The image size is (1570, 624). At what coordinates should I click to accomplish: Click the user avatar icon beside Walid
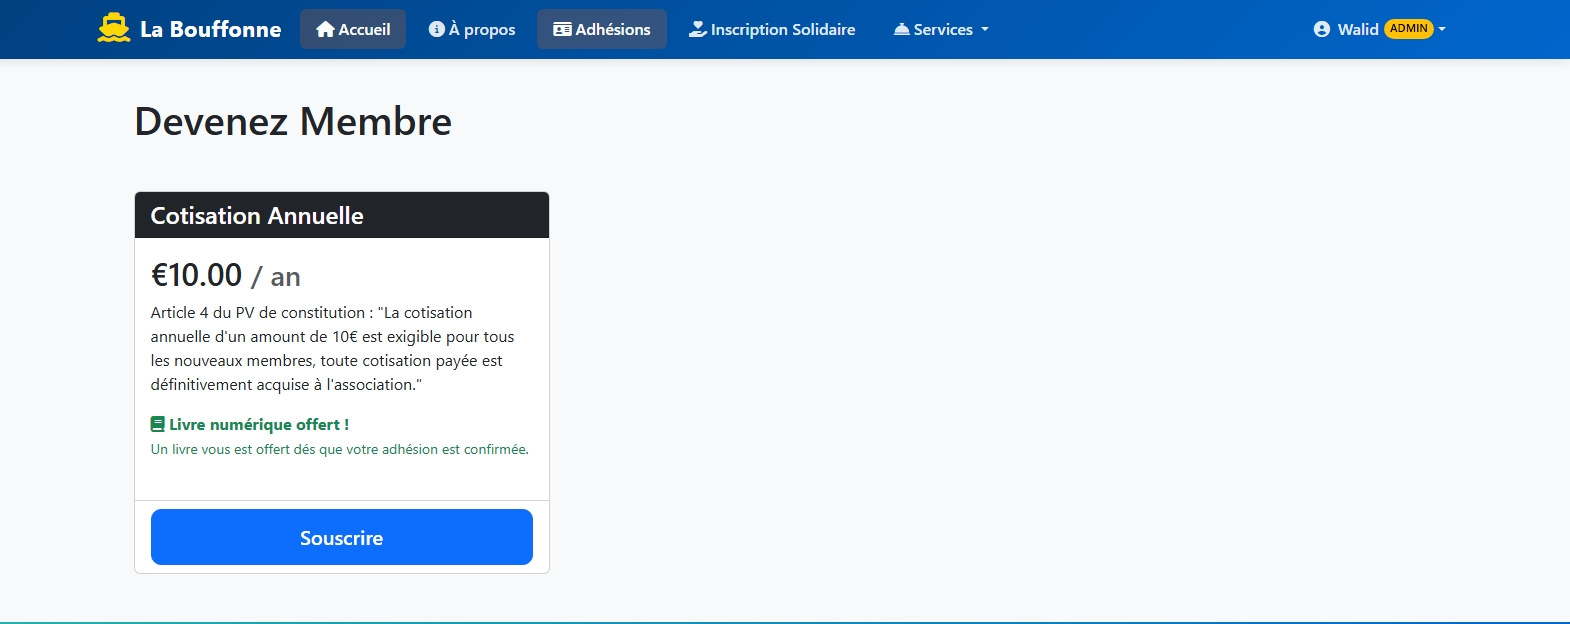[x=1322, y=30]
